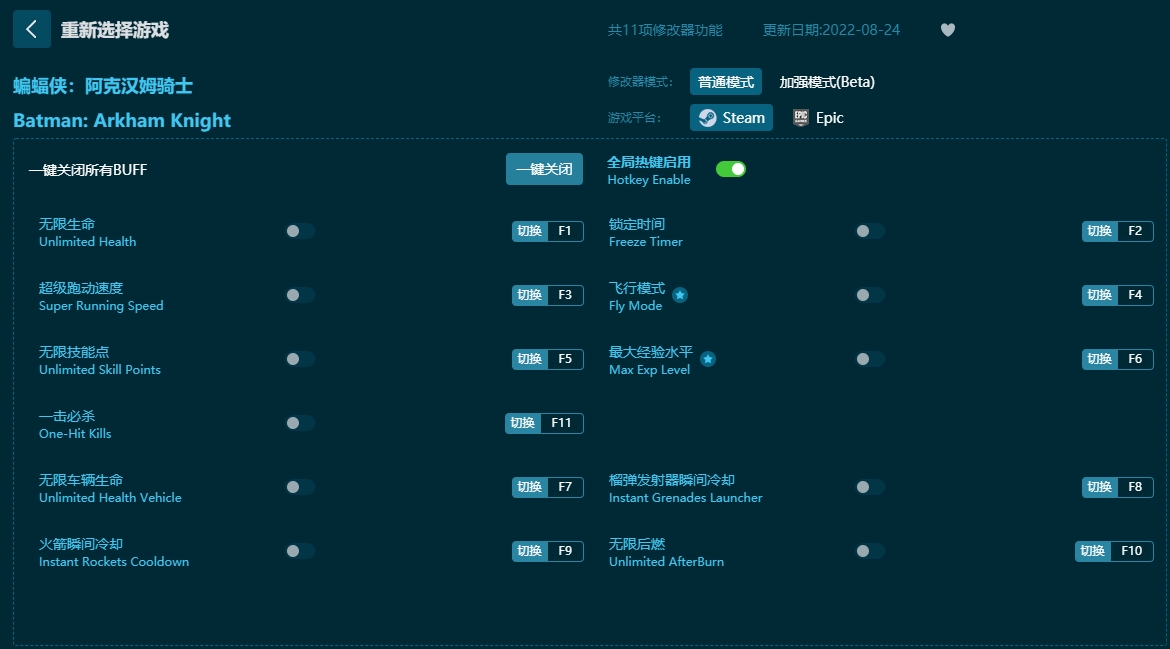
Task: Click the back arrow icon
Action: [31, 29]
